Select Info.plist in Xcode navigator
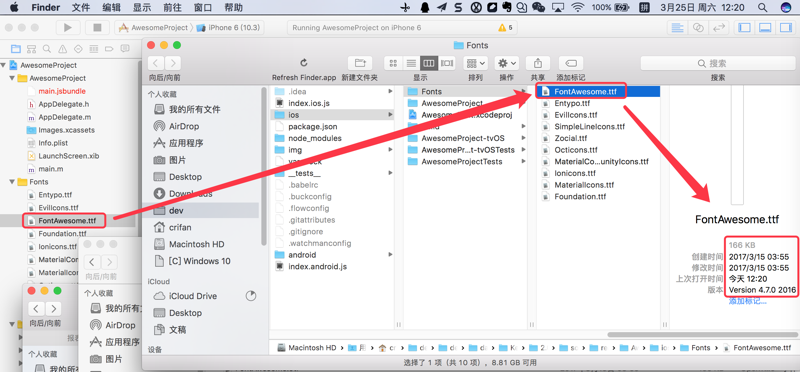 pyautogui.click(x=53, y=143)
